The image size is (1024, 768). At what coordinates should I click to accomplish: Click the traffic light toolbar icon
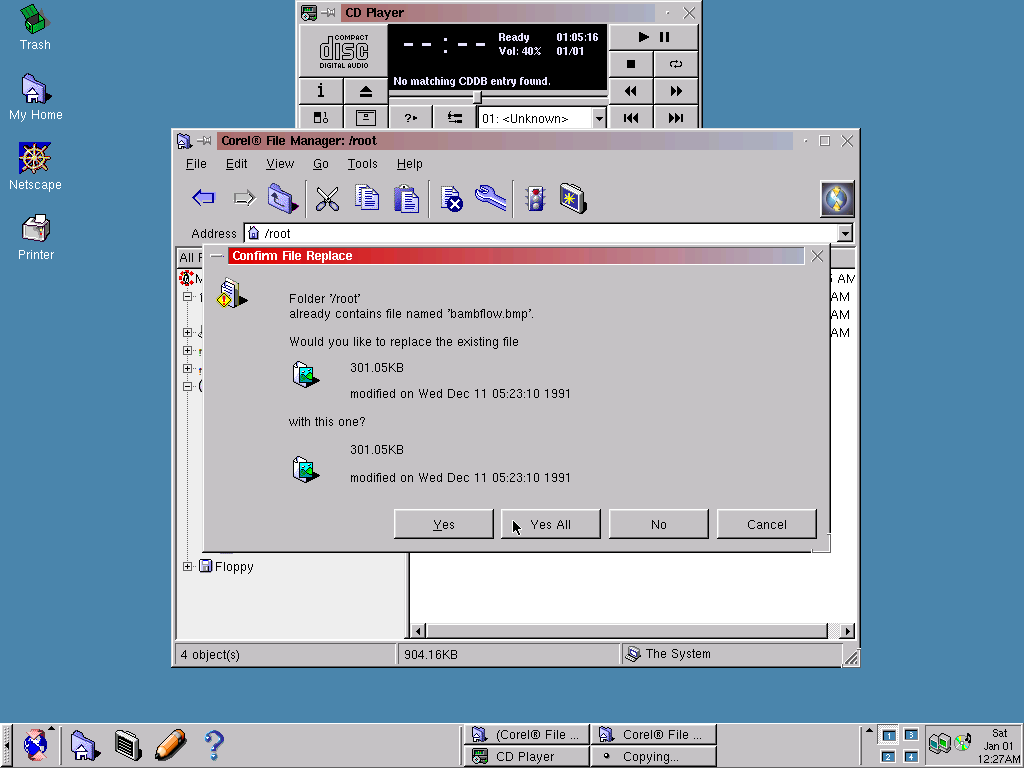535,198
